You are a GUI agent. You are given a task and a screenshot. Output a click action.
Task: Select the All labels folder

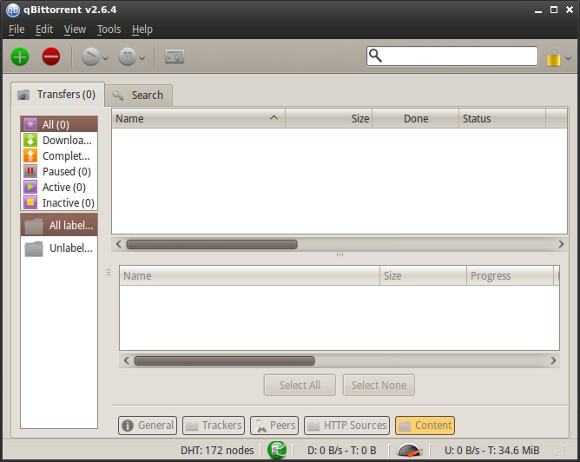(x=59, y=225)
